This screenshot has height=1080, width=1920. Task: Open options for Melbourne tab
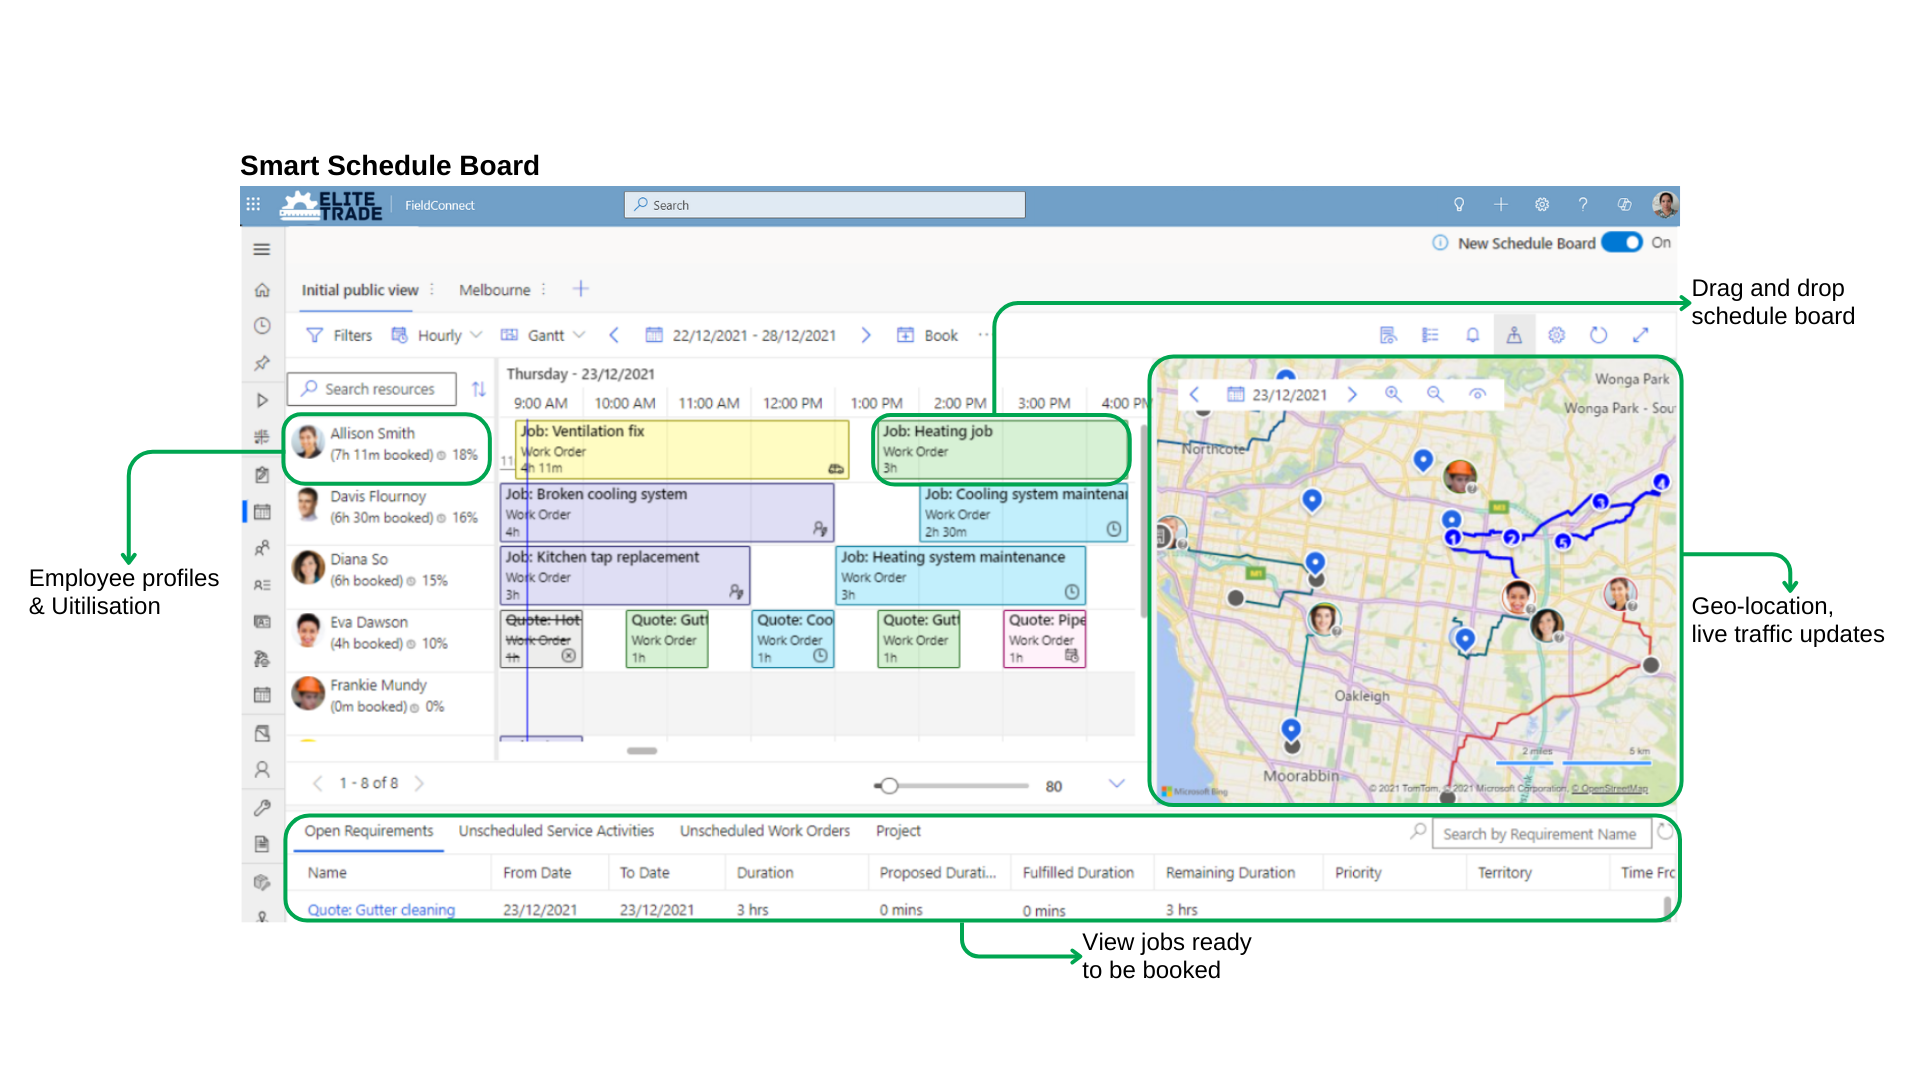[x=543, y=289]
